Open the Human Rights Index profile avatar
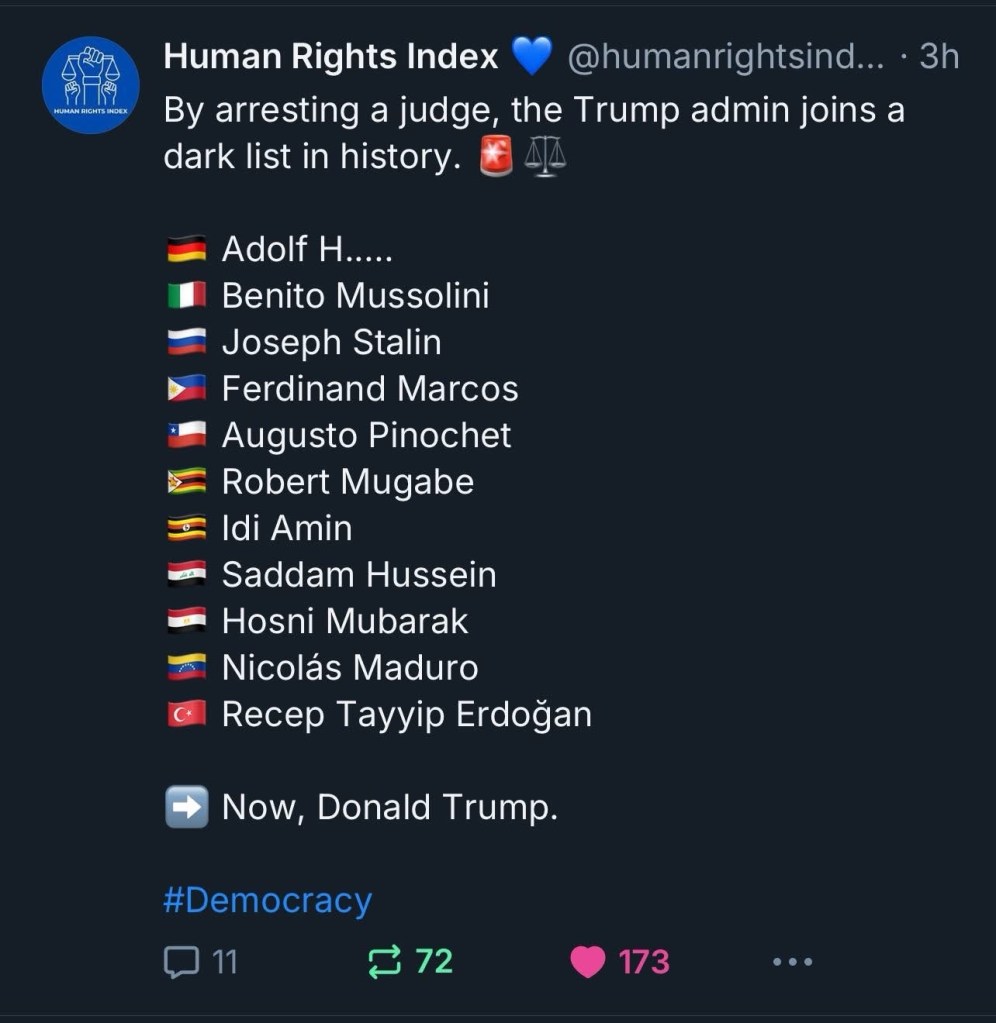Screen dimensions: 996x1023 click(x=90, y=84)
